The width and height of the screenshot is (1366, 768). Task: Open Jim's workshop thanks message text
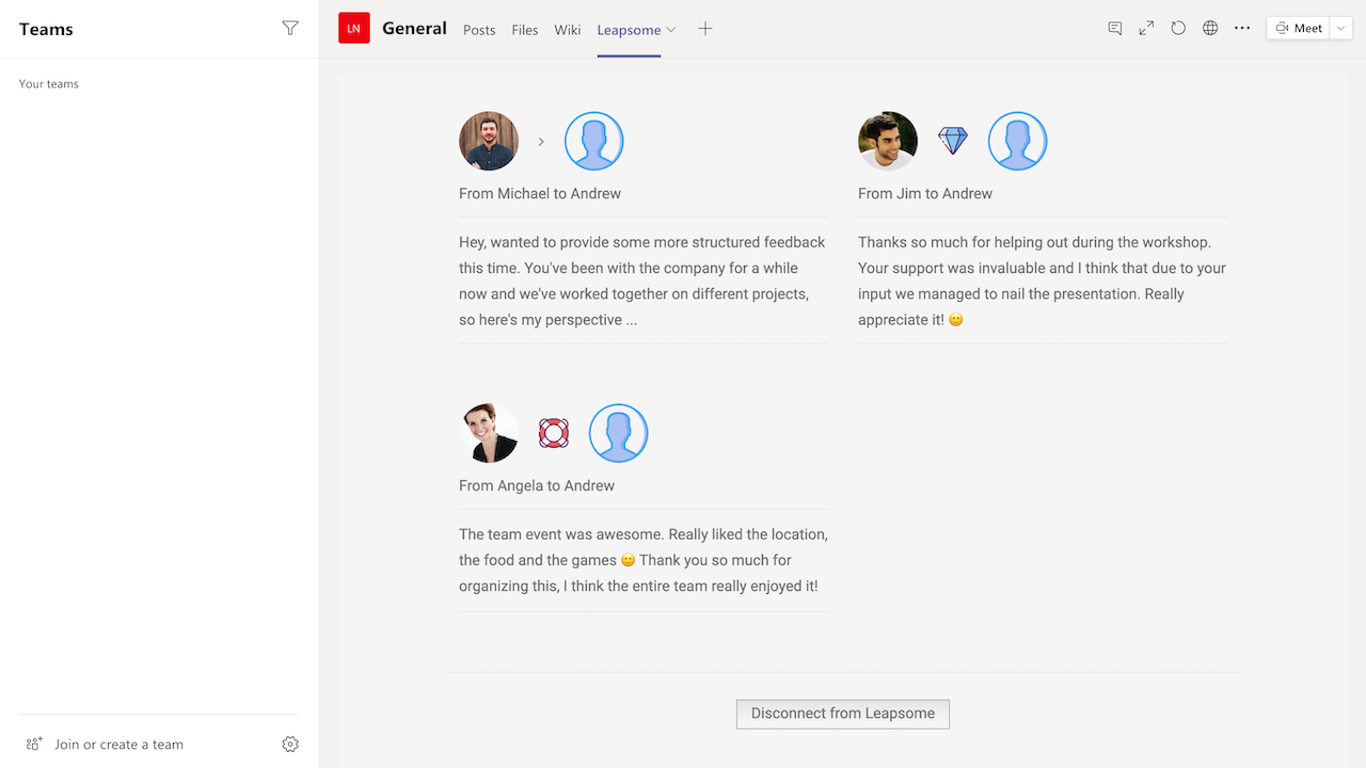[1042, 281]
